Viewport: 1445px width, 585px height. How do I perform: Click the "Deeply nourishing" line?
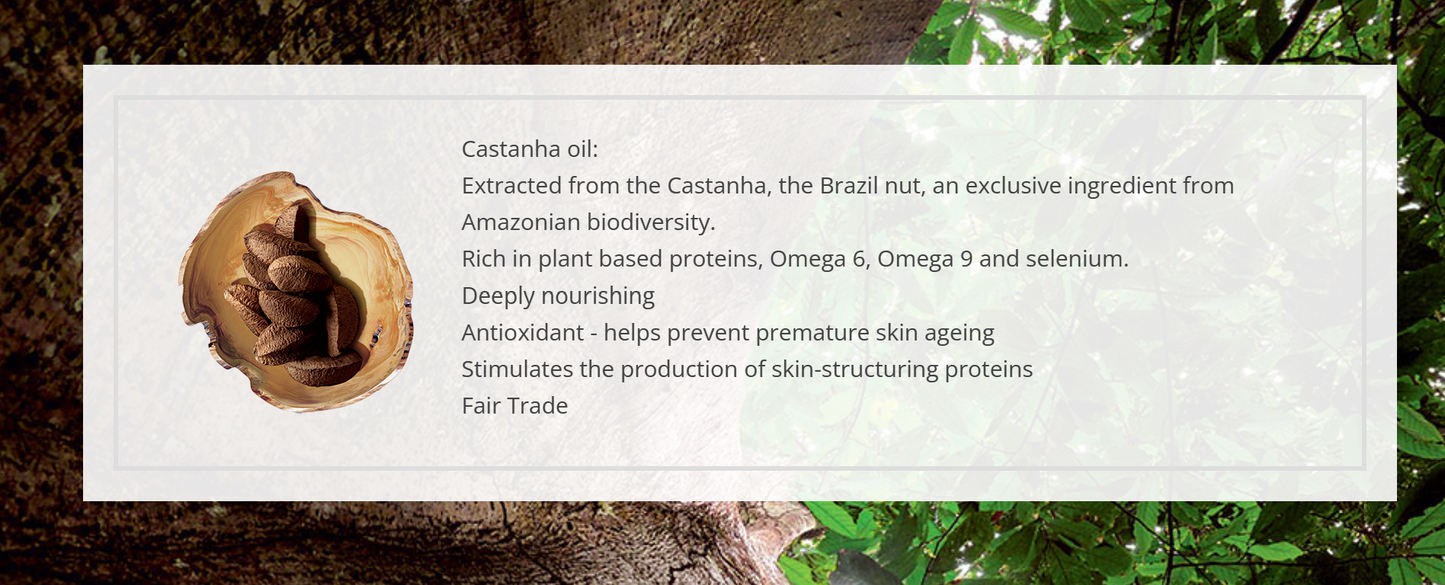point(558,296)
